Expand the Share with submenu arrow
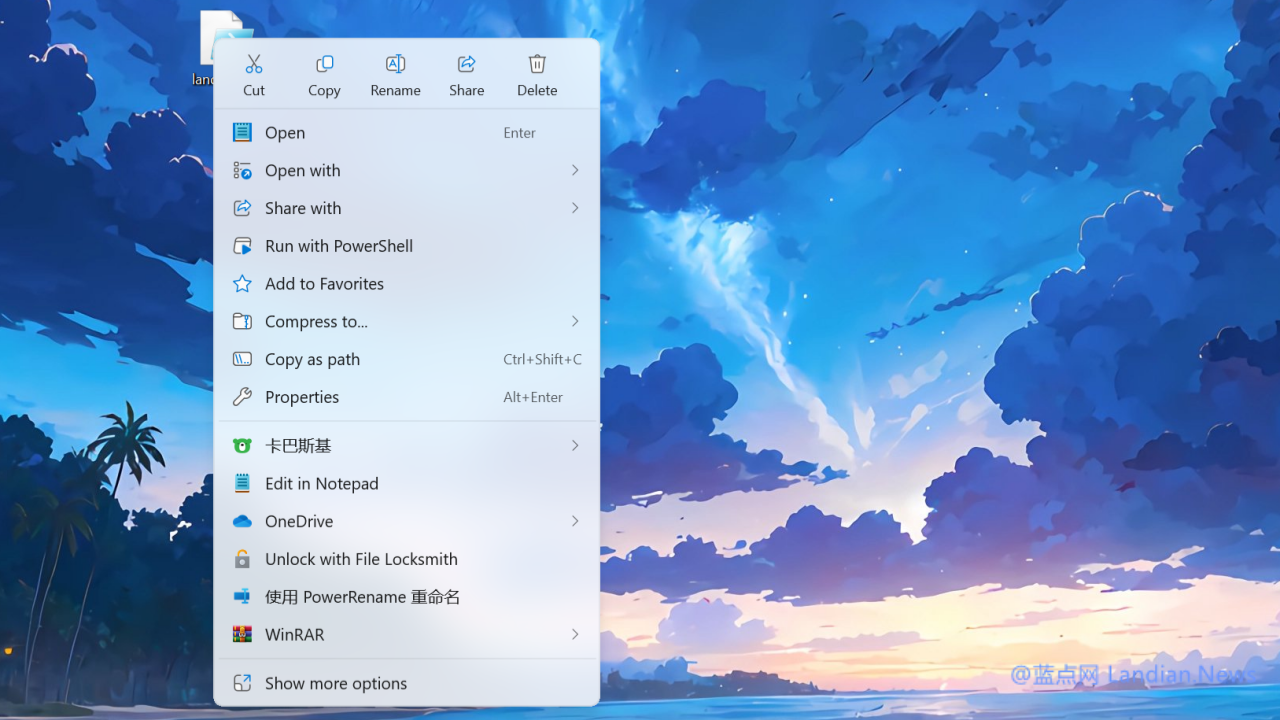 (575, 208)
